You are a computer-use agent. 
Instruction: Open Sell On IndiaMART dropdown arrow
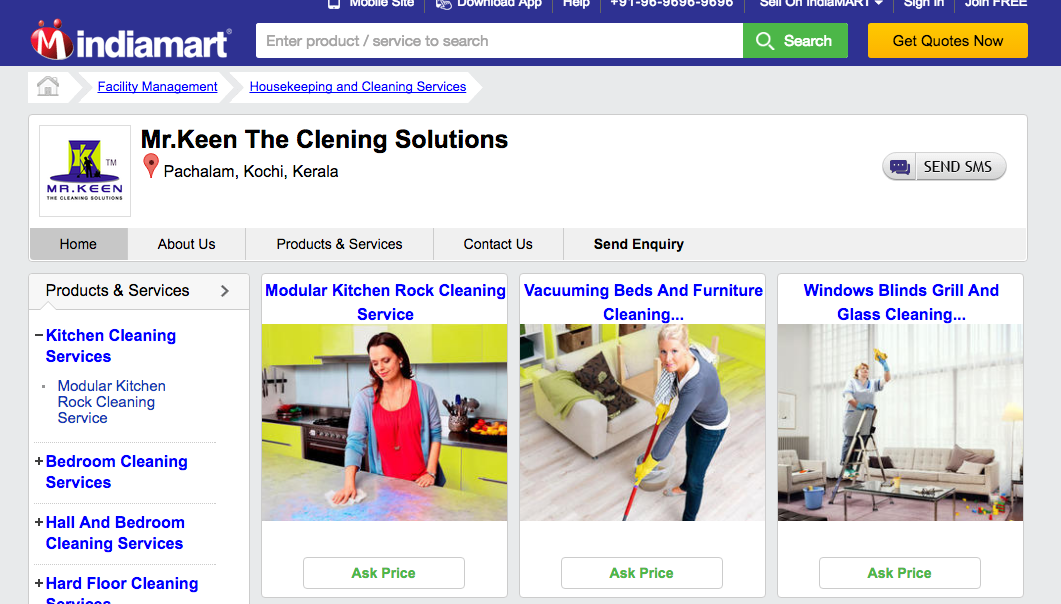pyautogui.click(x=878, y=3)
